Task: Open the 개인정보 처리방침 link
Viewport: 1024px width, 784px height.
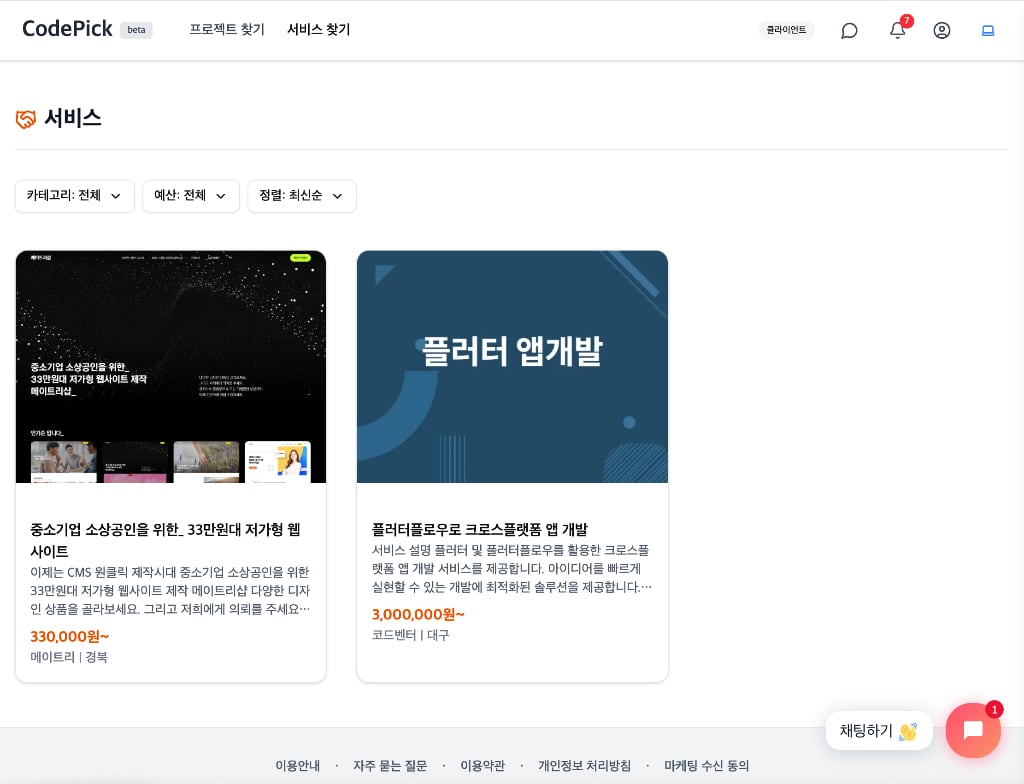Action: pos(584,766)
